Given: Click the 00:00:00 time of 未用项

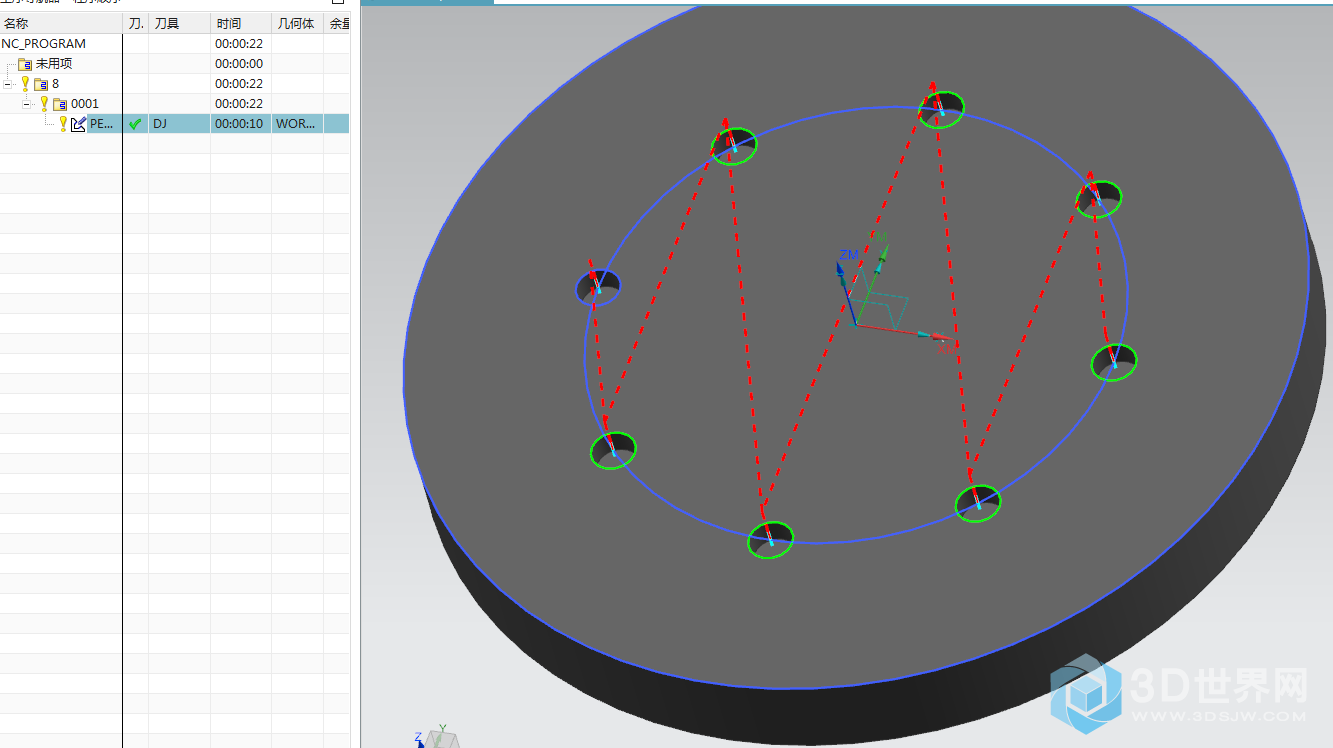Looking at the screenshot, I should click(240, 64).
